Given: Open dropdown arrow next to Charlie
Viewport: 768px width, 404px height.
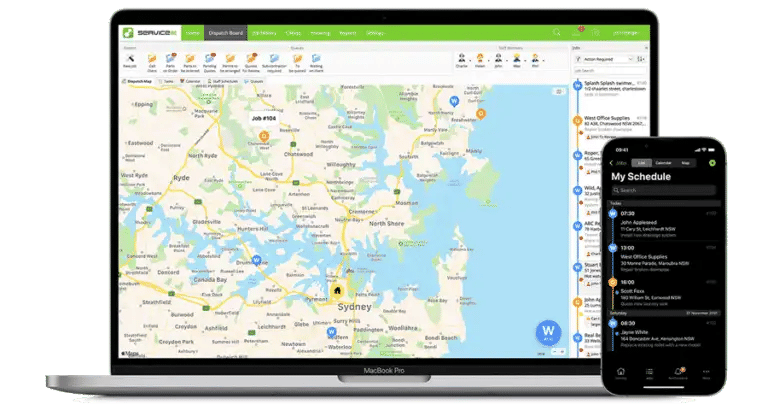Looking at the screenshot, I should click(470, 61).
